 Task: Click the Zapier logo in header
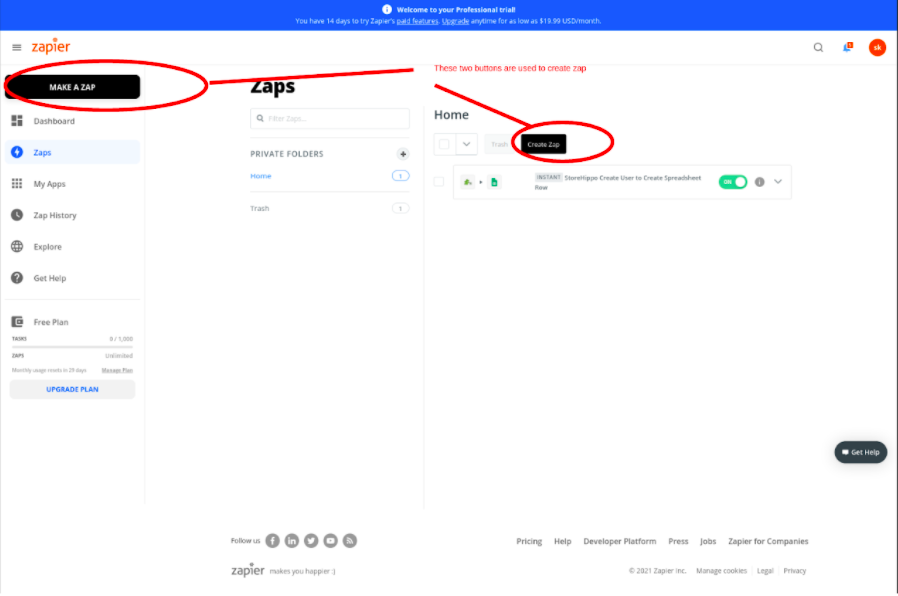click(x=51, y=47)
